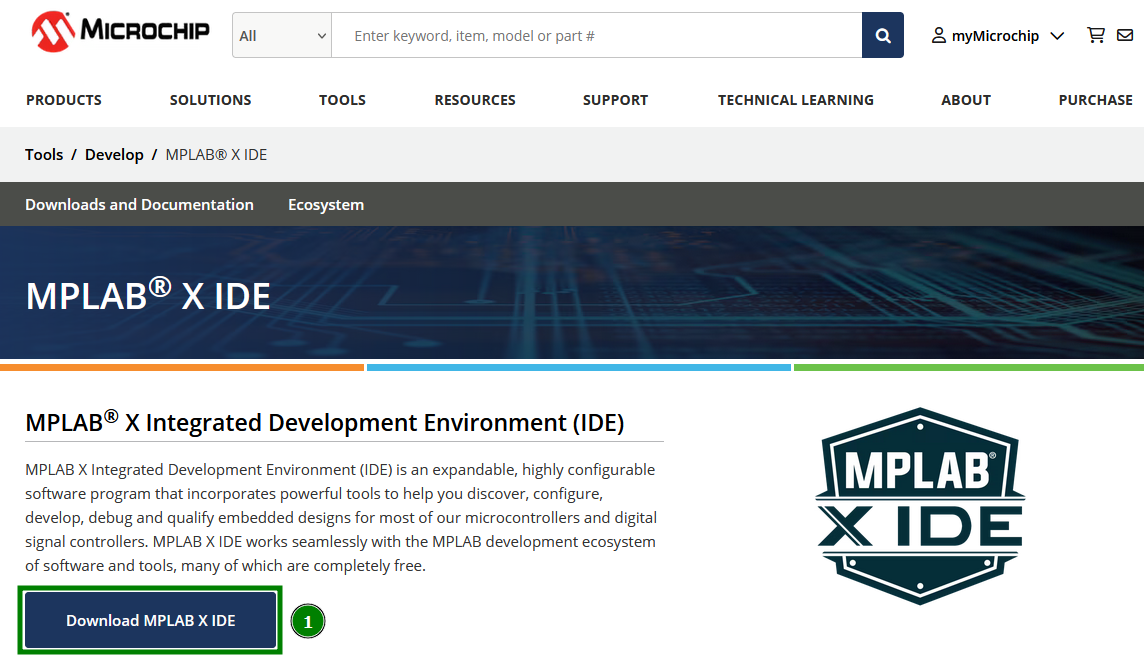This screenshot has height=663, width=1144.
Task: Open the ABOUT menu
Action: (966, 100)
